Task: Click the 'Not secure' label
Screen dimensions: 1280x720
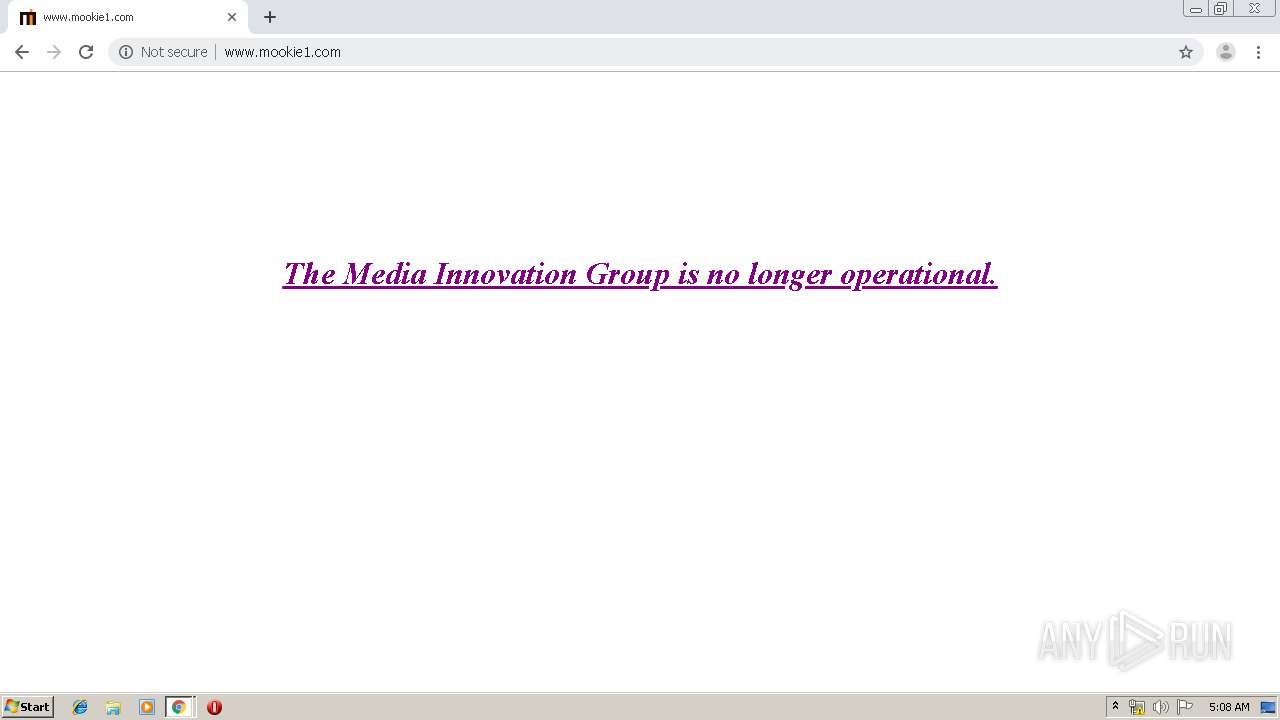Action: [x=174, y=52]
